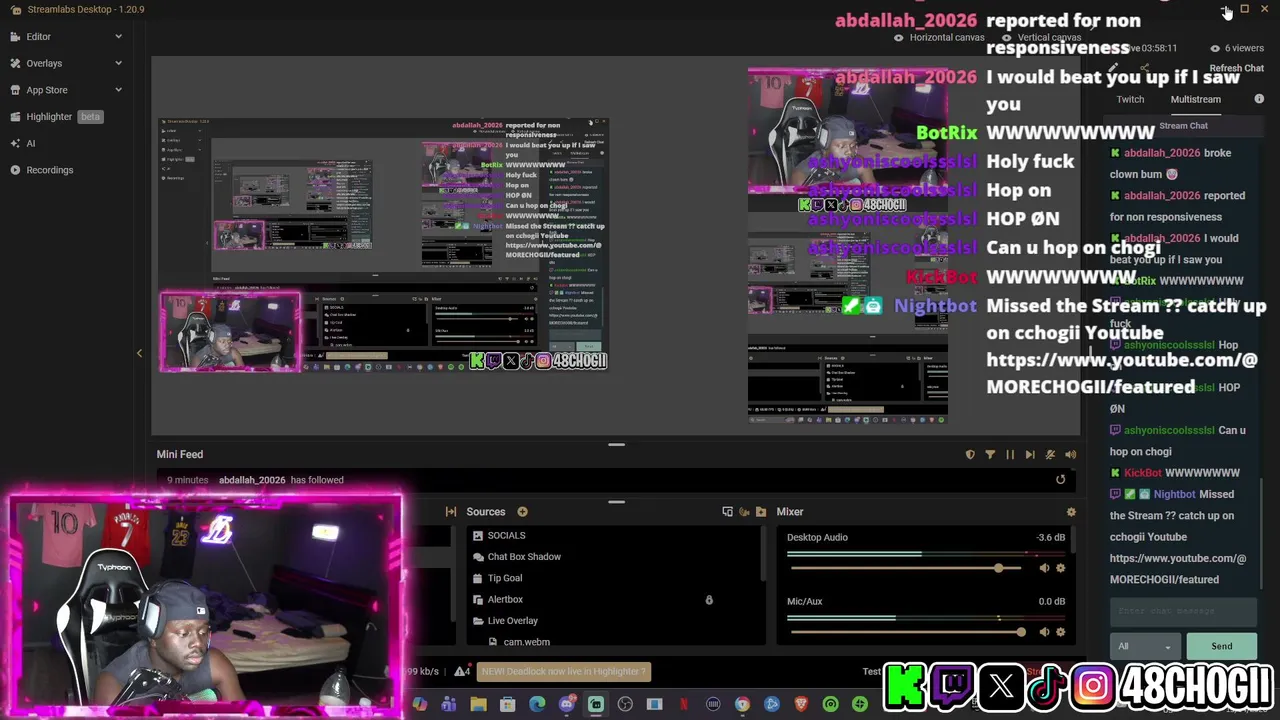Toggle Vertical canvas visibility eye
Viewport: 1280px width, 720px height.
[1006, 38]
